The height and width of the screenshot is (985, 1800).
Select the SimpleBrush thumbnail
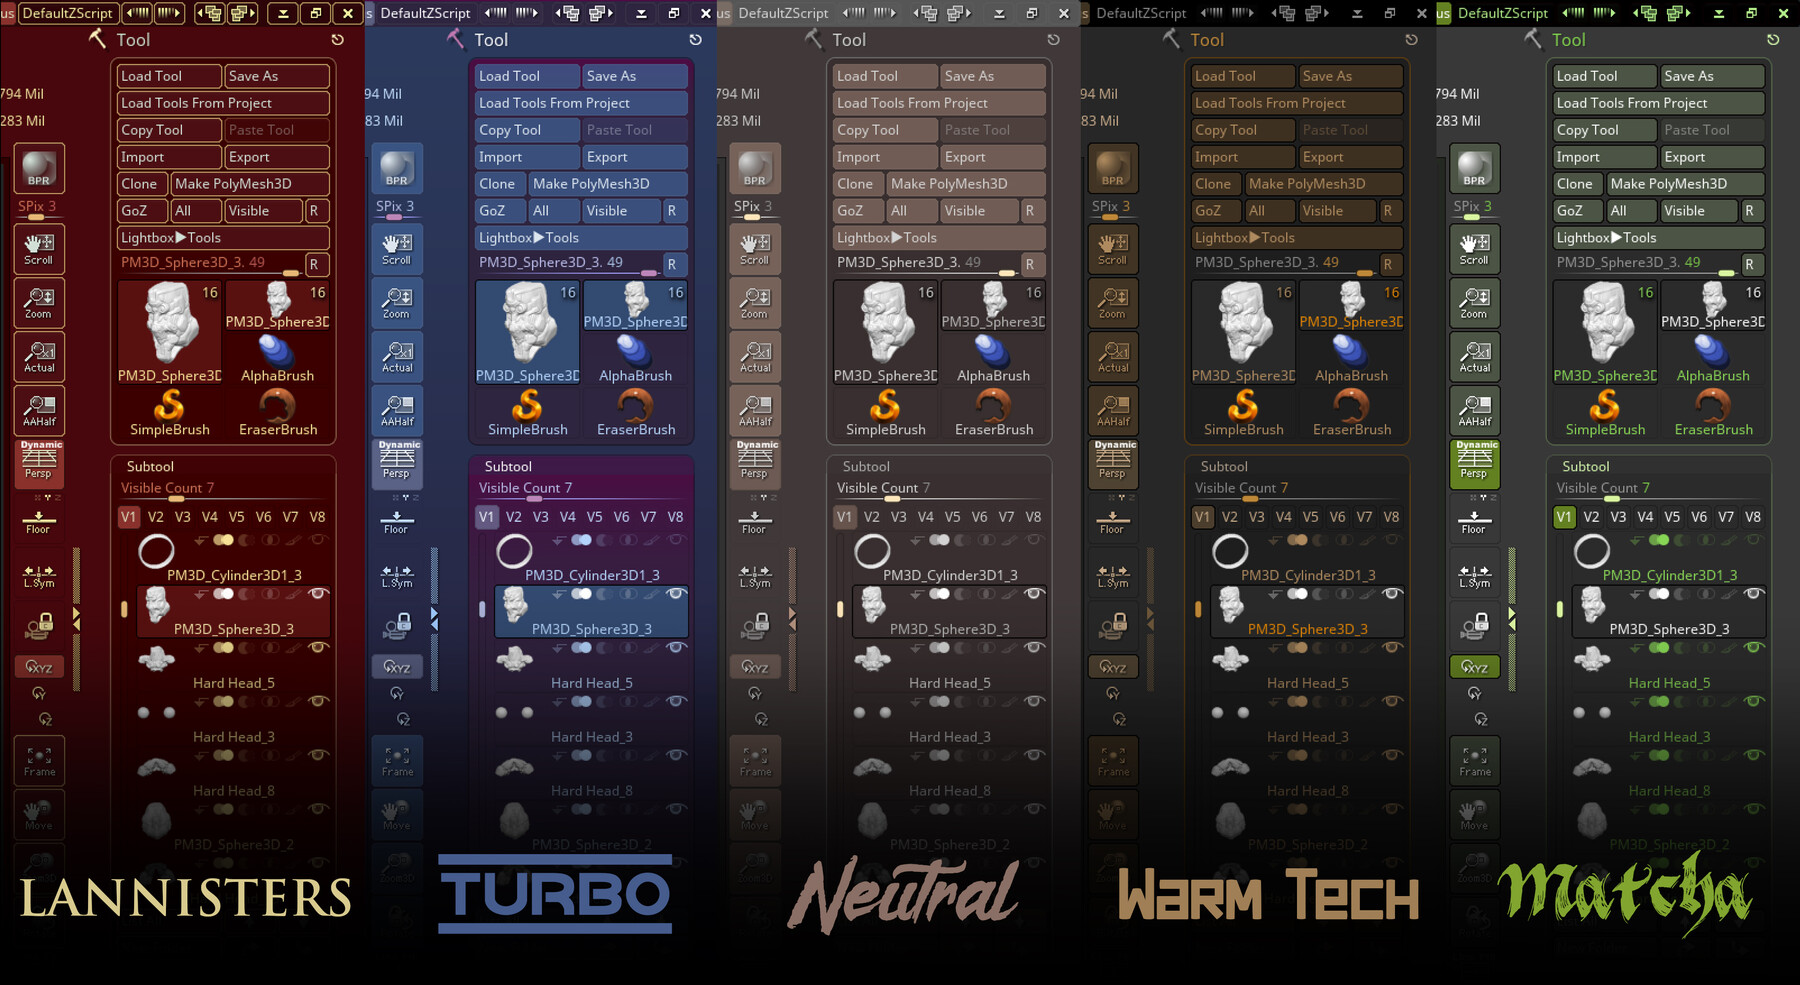click(168, 408)
